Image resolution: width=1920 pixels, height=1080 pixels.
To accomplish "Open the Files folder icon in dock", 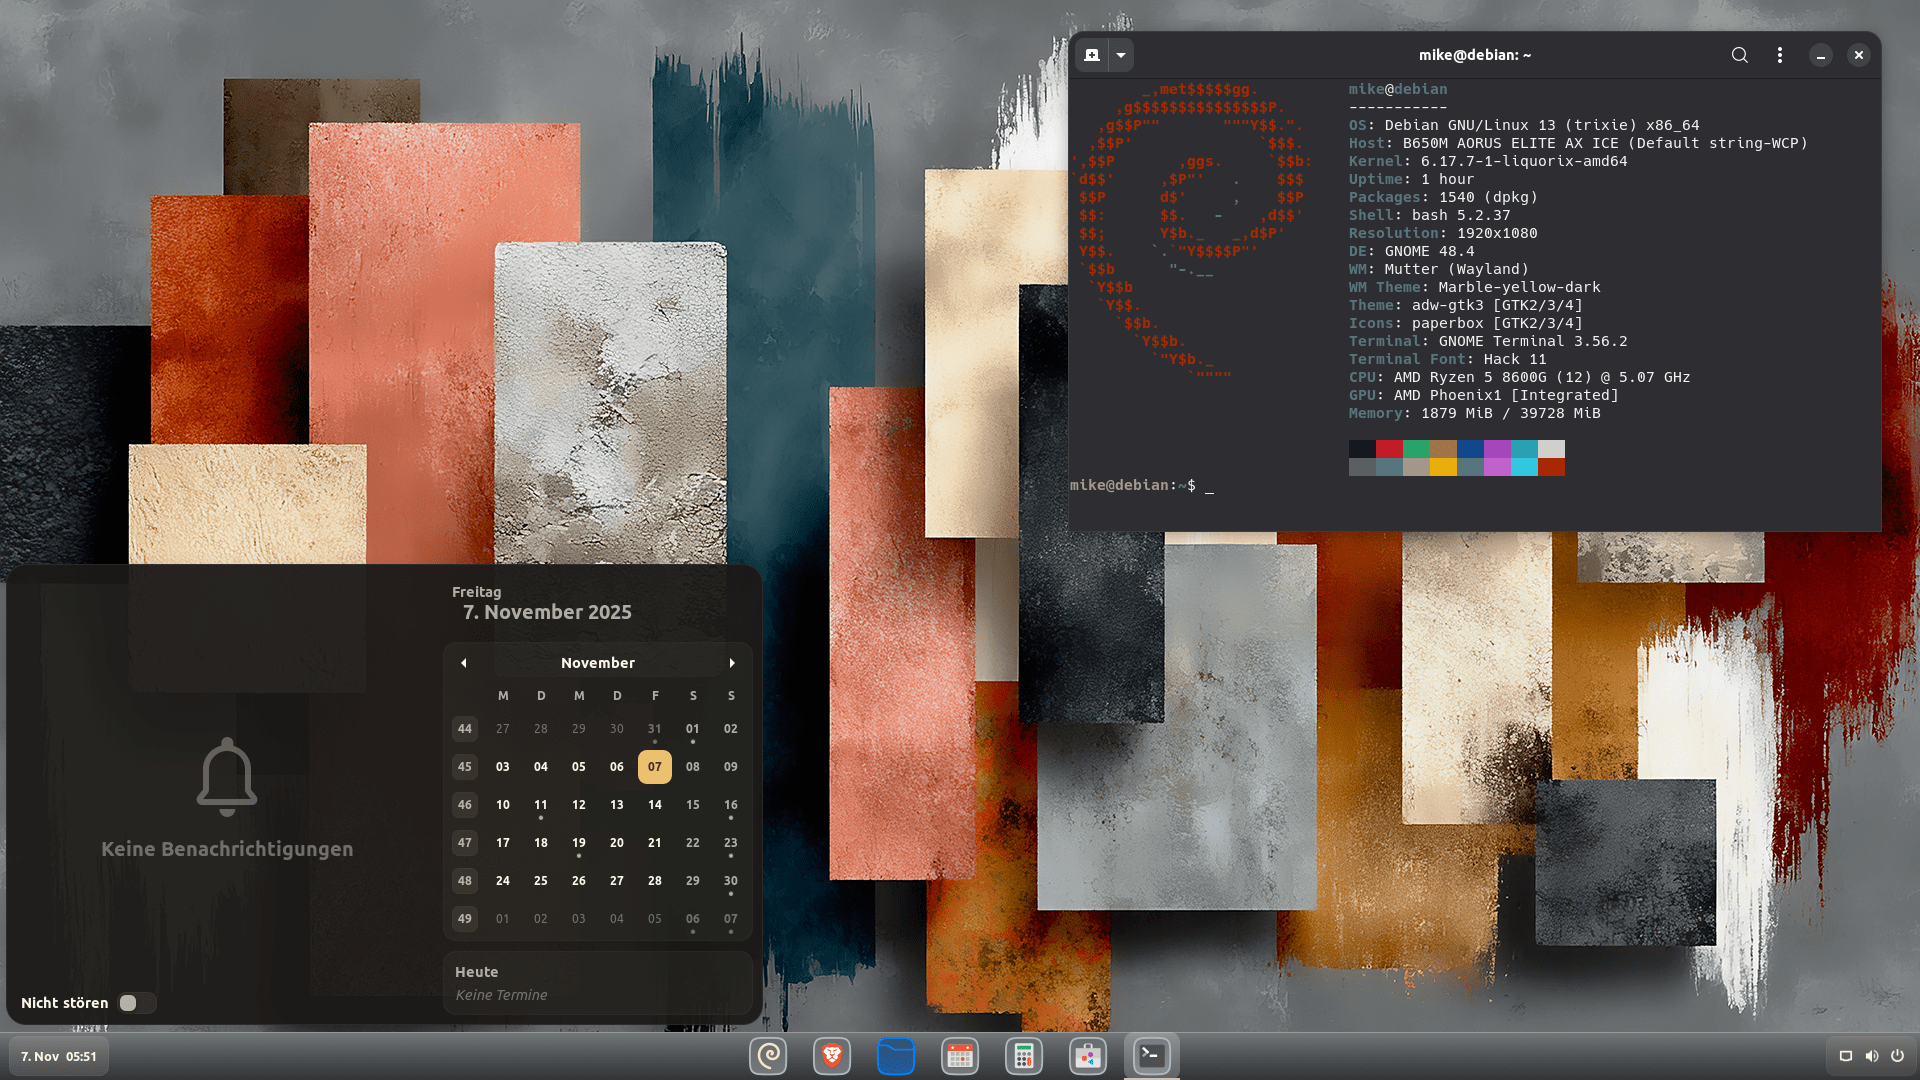I will [895, 1056].
